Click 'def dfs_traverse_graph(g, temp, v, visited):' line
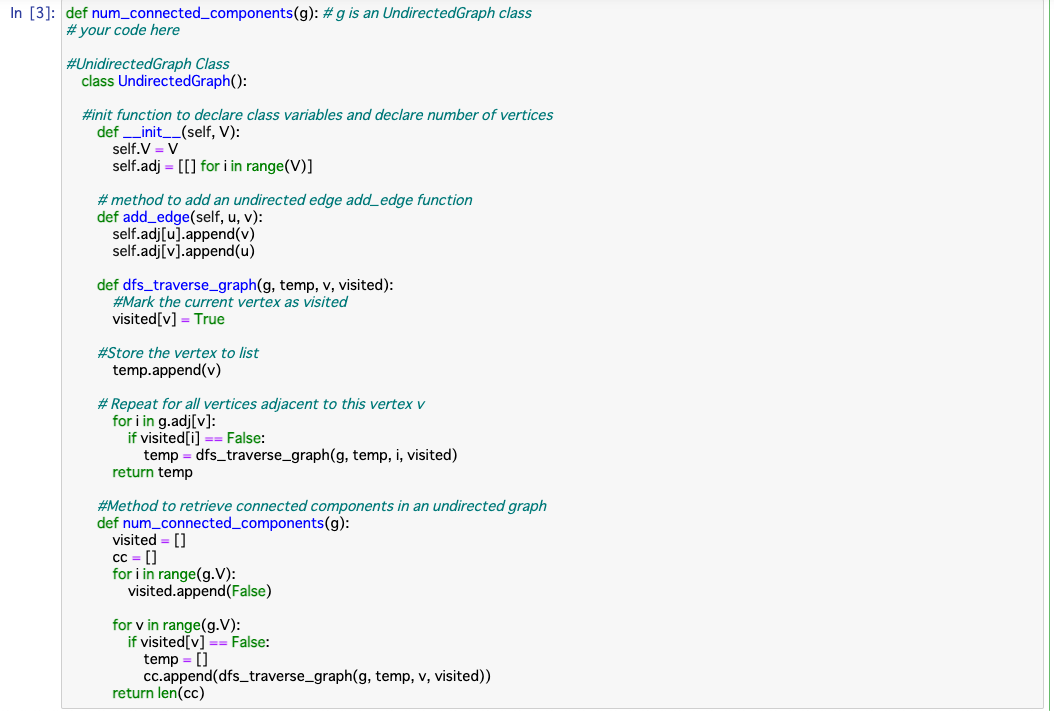 tap(245, 285)
